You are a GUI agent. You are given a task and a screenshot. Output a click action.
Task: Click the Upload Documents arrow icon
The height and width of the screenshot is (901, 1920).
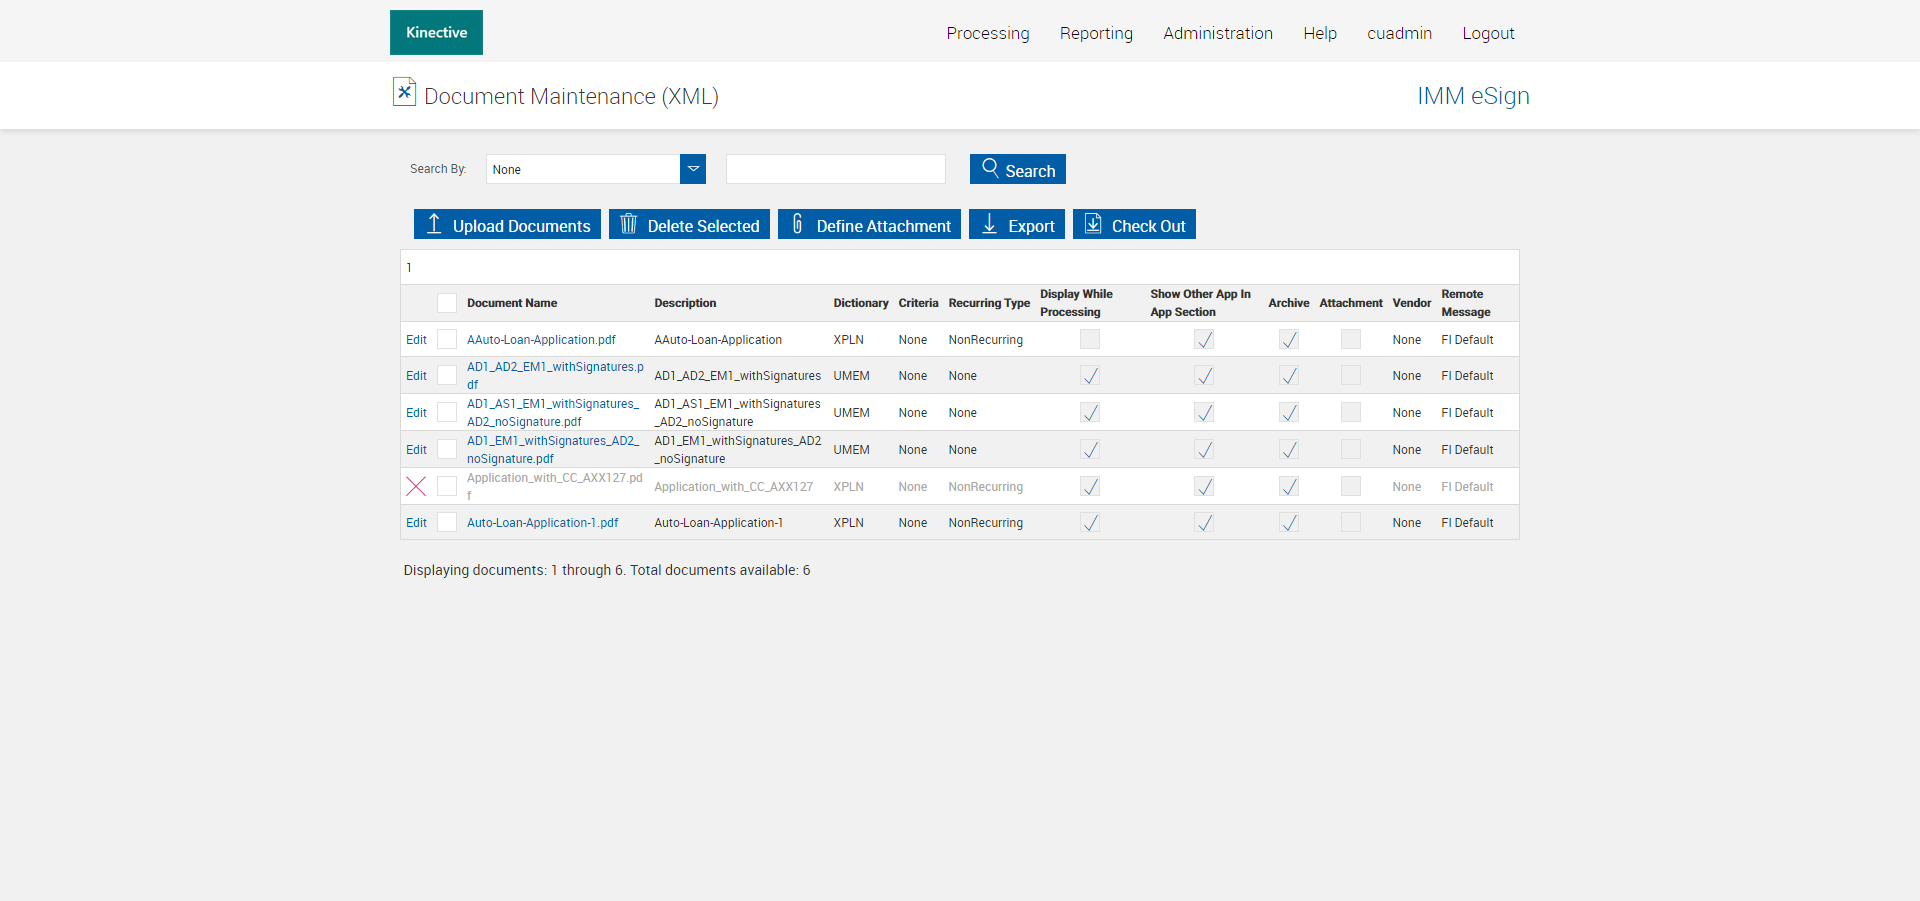(x=434, y=224)
